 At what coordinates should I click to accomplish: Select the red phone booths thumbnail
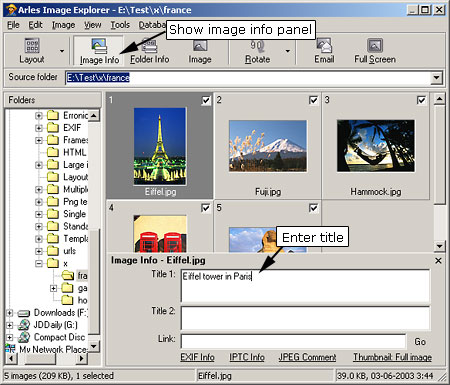coord(160,234)
